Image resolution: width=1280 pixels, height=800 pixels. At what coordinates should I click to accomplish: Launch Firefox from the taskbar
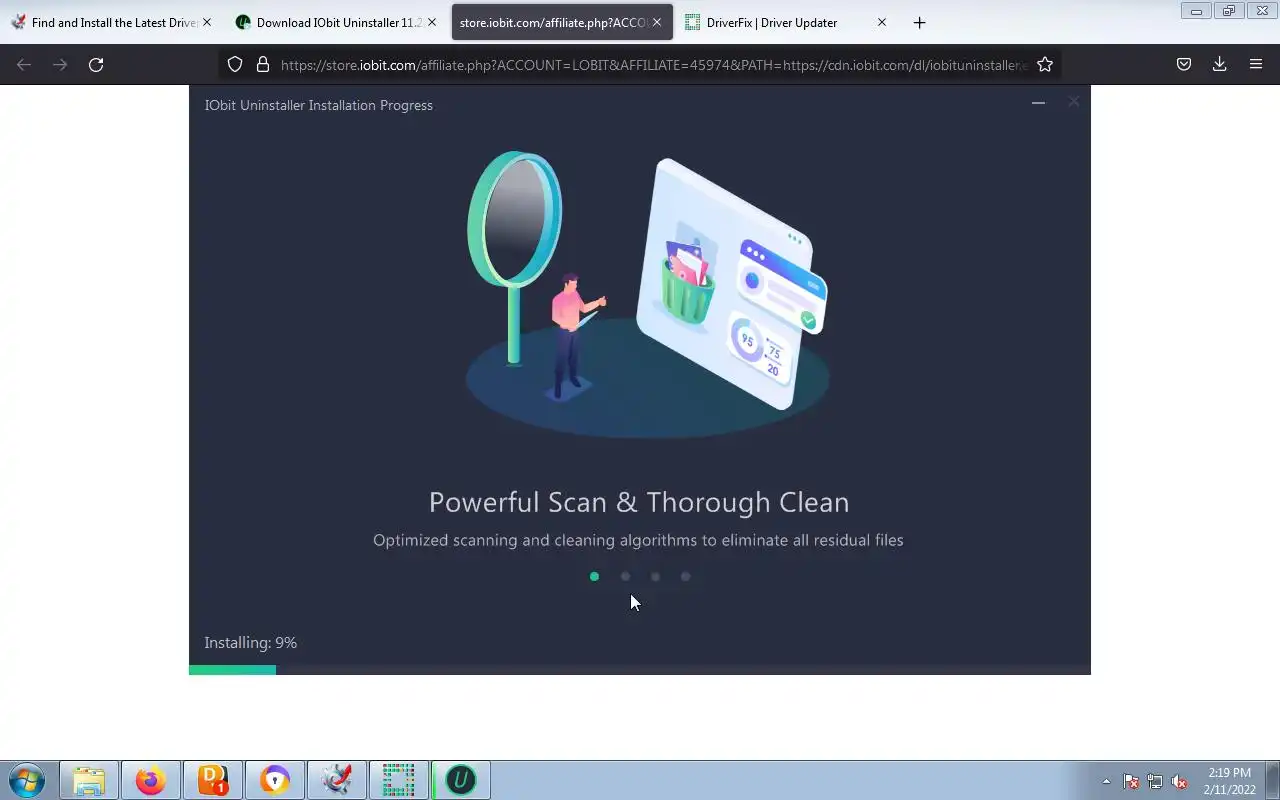[x=151, y=780]
